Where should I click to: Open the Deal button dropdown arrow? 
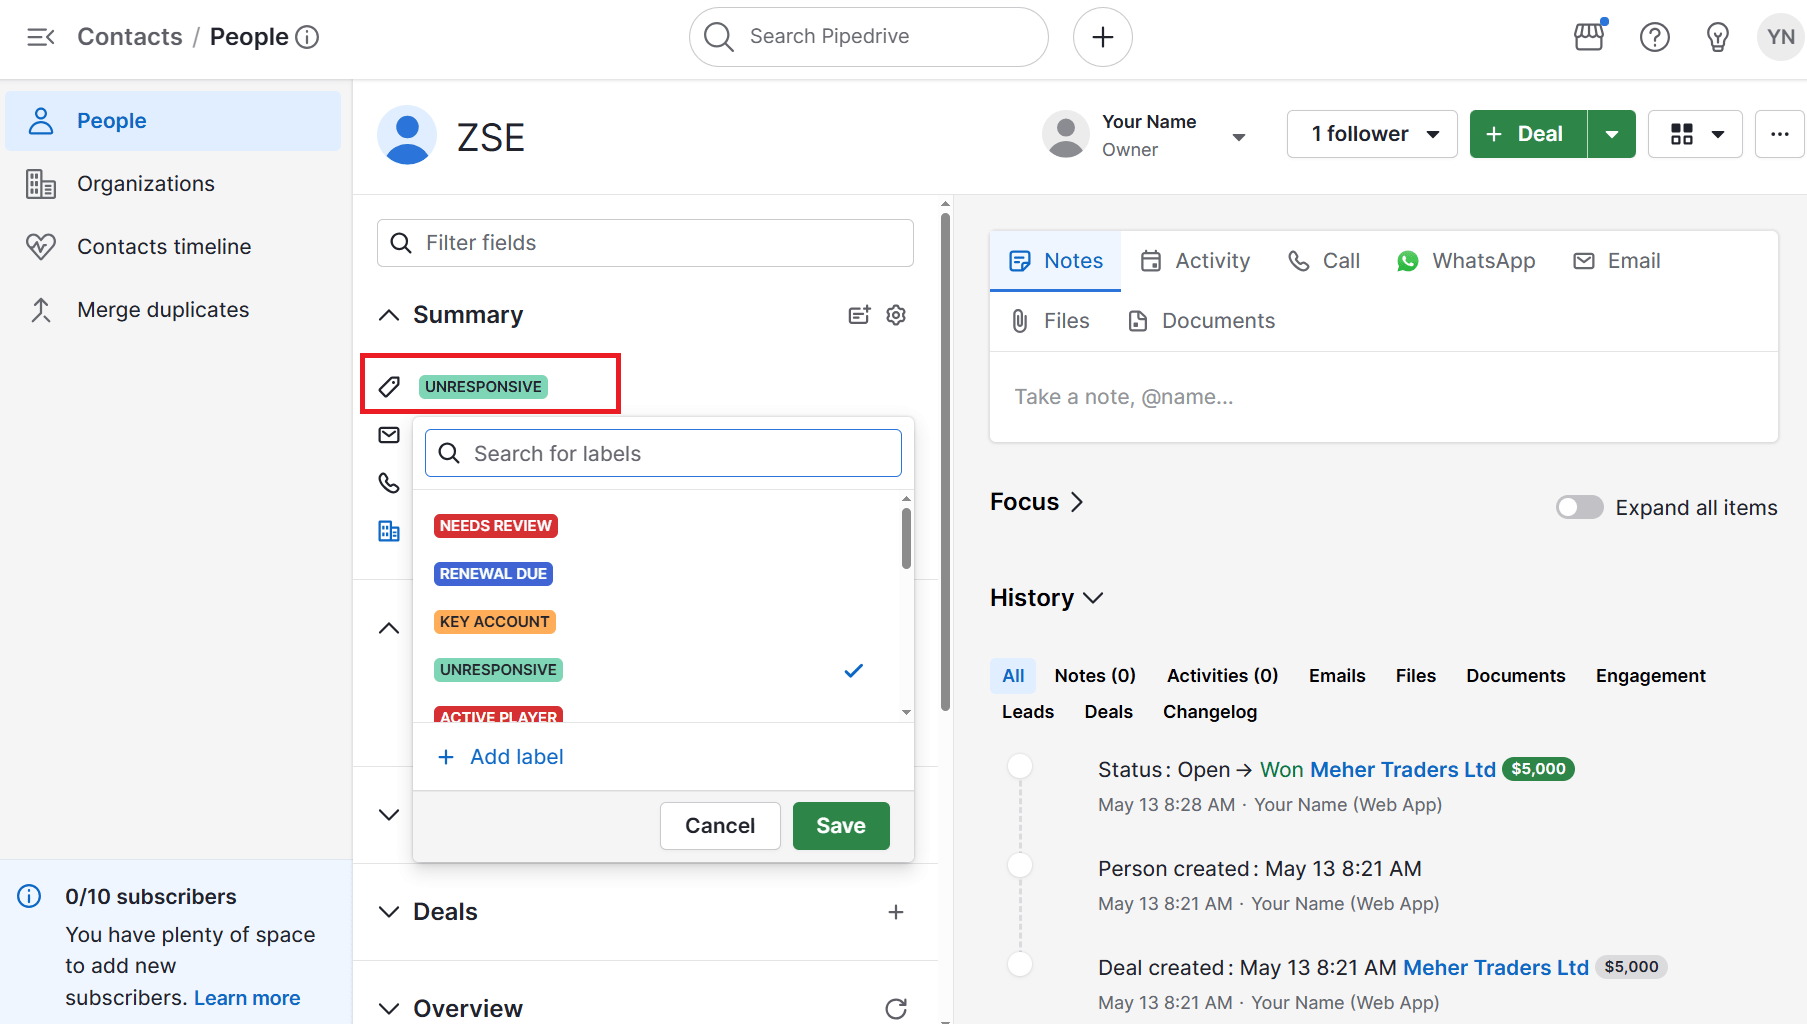click(1612, 134)
